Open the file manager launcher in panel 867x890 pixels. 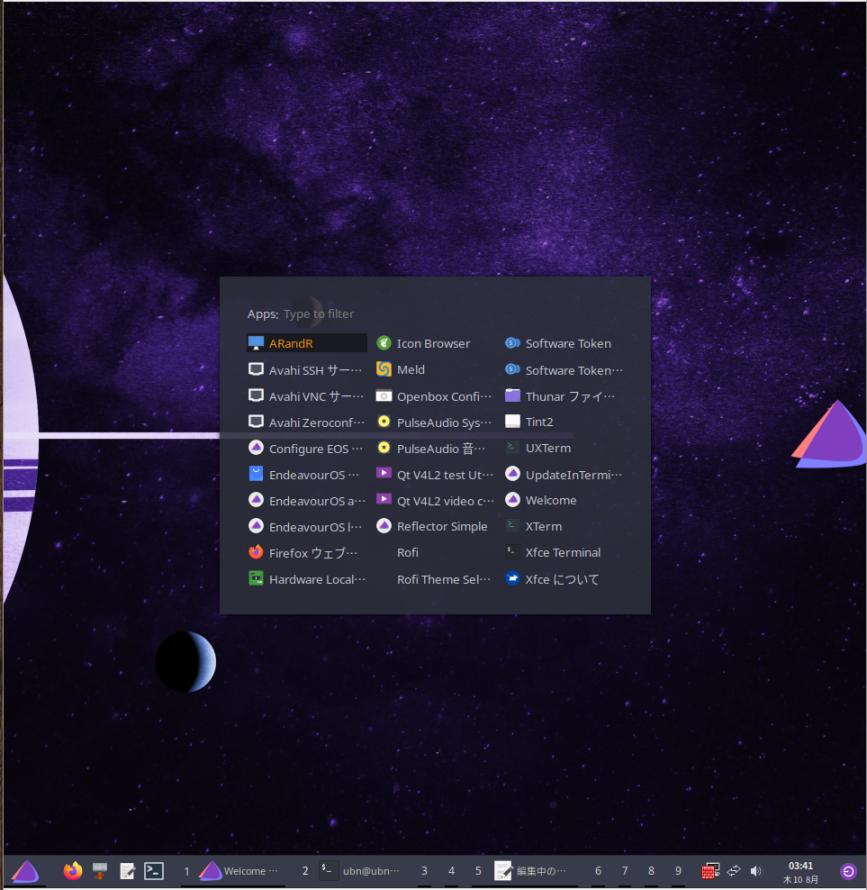pyautogui.click(x=100, y=871)
